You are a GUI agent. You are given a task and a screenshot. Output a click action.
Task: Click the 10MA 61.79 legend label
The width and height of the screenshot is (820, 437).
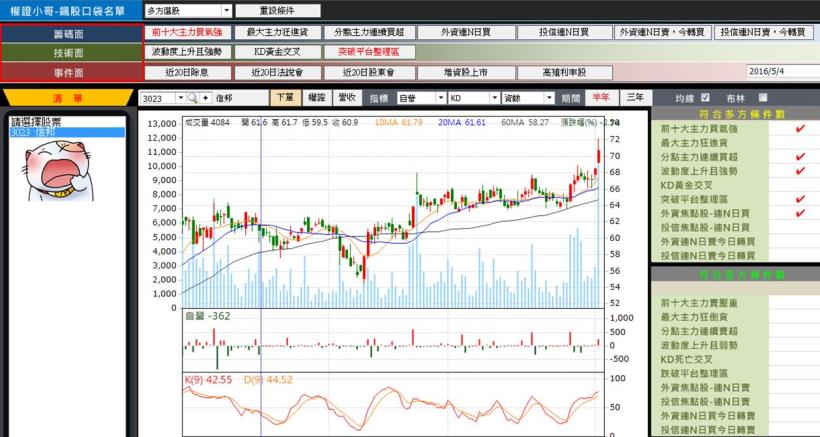pyautogui.click(x=398, y=122)
